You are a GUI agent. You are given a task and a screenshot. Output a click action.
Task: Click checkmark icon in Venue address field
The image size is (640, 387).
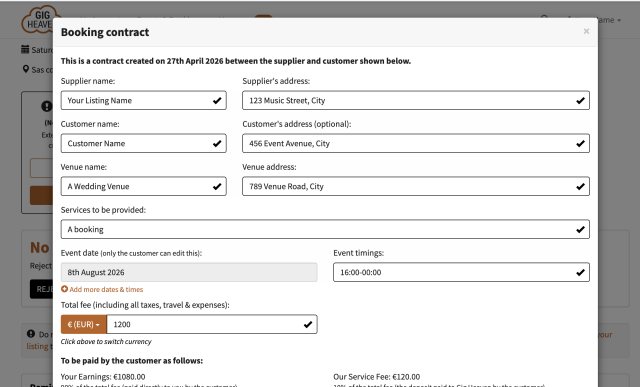[580, 186]
